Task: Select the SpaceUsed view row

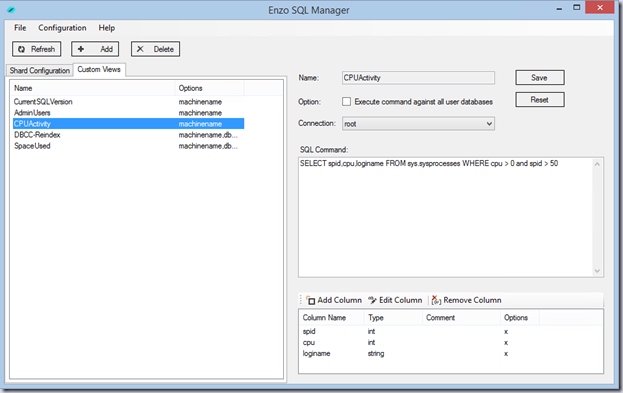Action: [x=128, y=146]
